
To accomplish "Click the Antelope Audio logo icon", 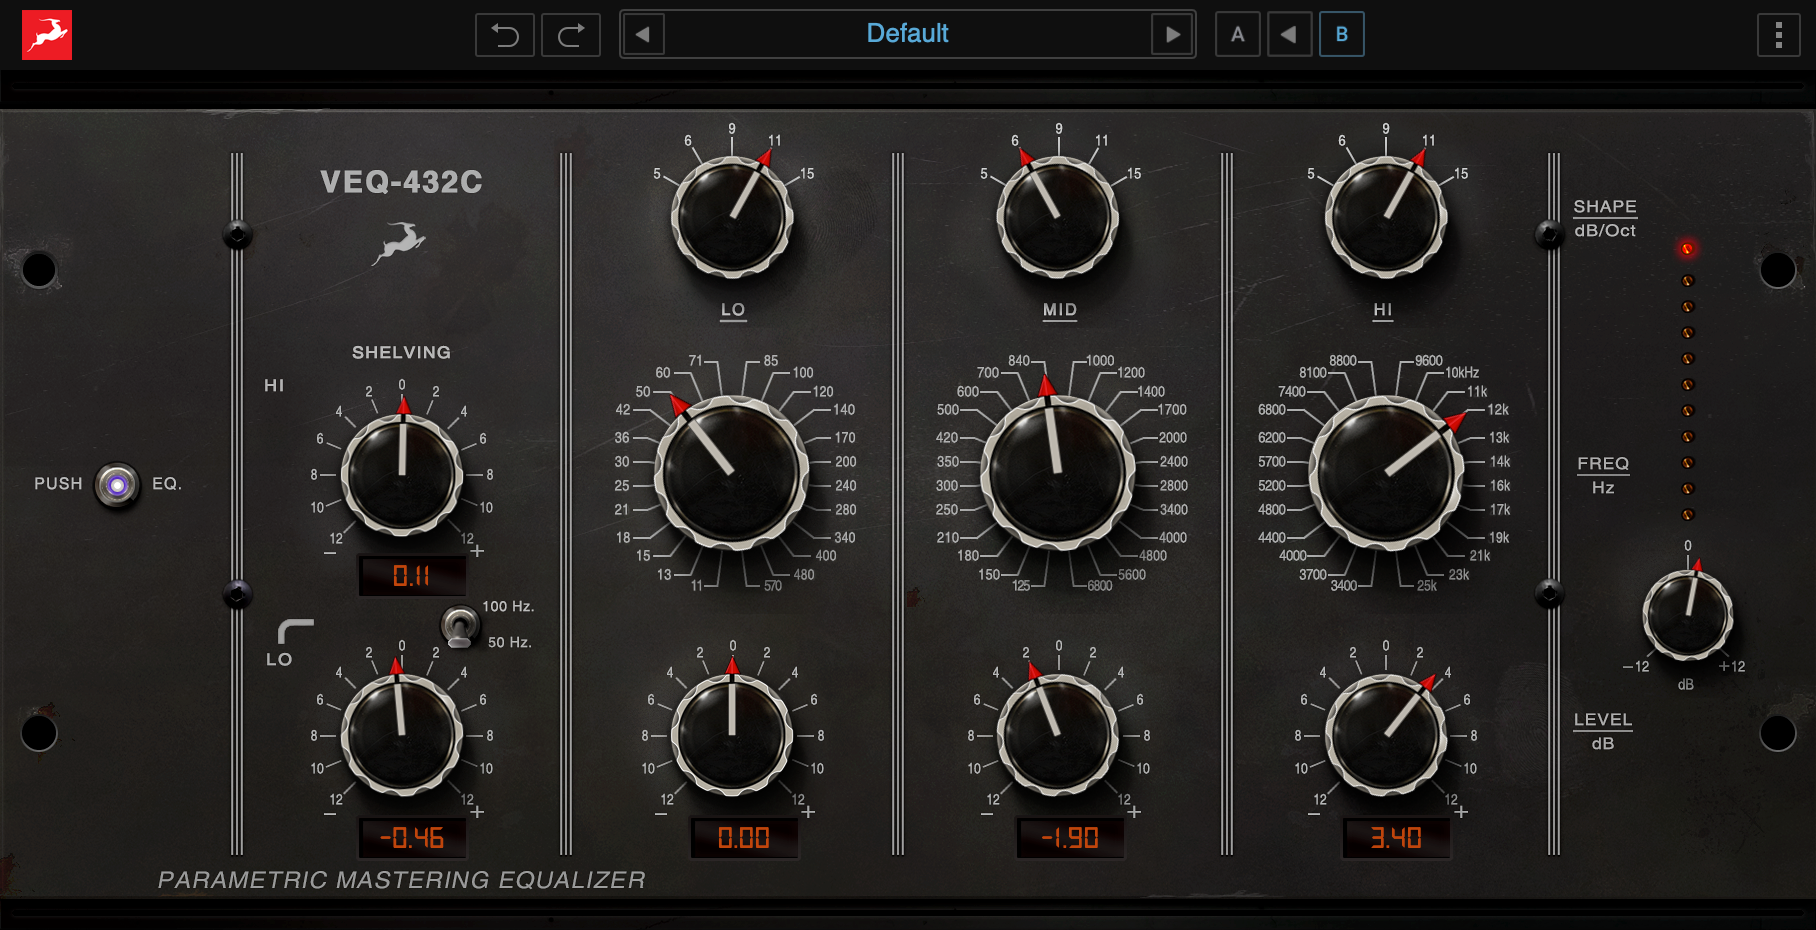I will coord(47,35).
